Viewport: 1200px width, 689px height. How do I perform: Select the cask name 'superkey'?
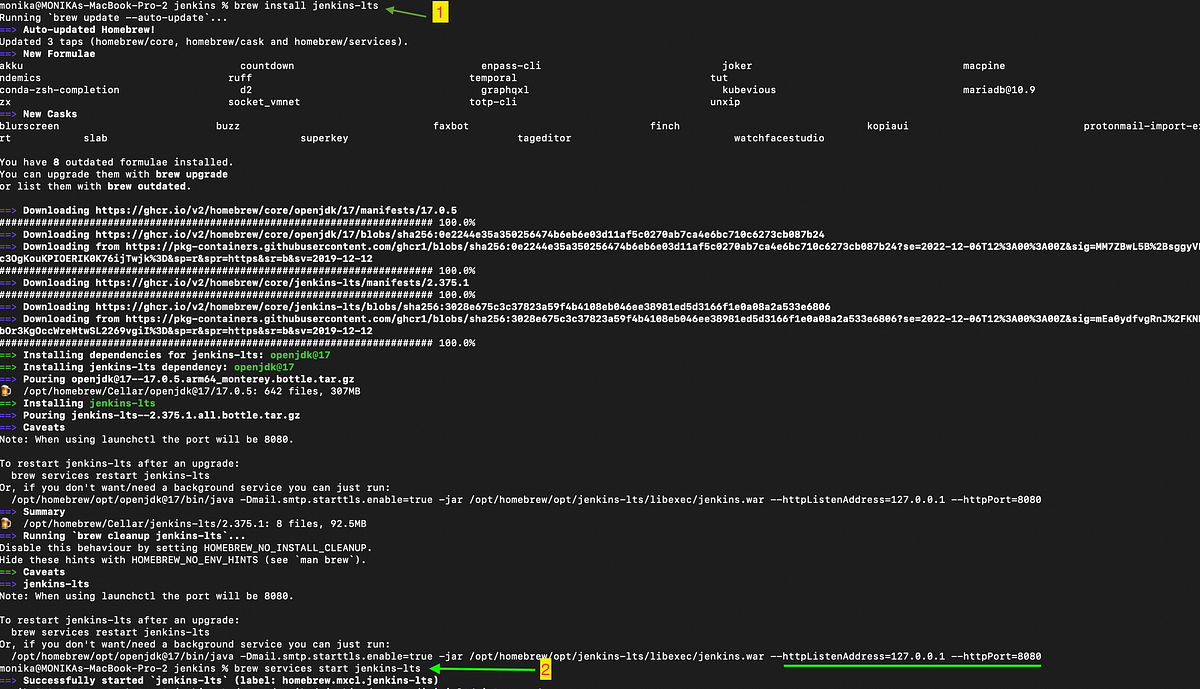click(x=325, y=138)
